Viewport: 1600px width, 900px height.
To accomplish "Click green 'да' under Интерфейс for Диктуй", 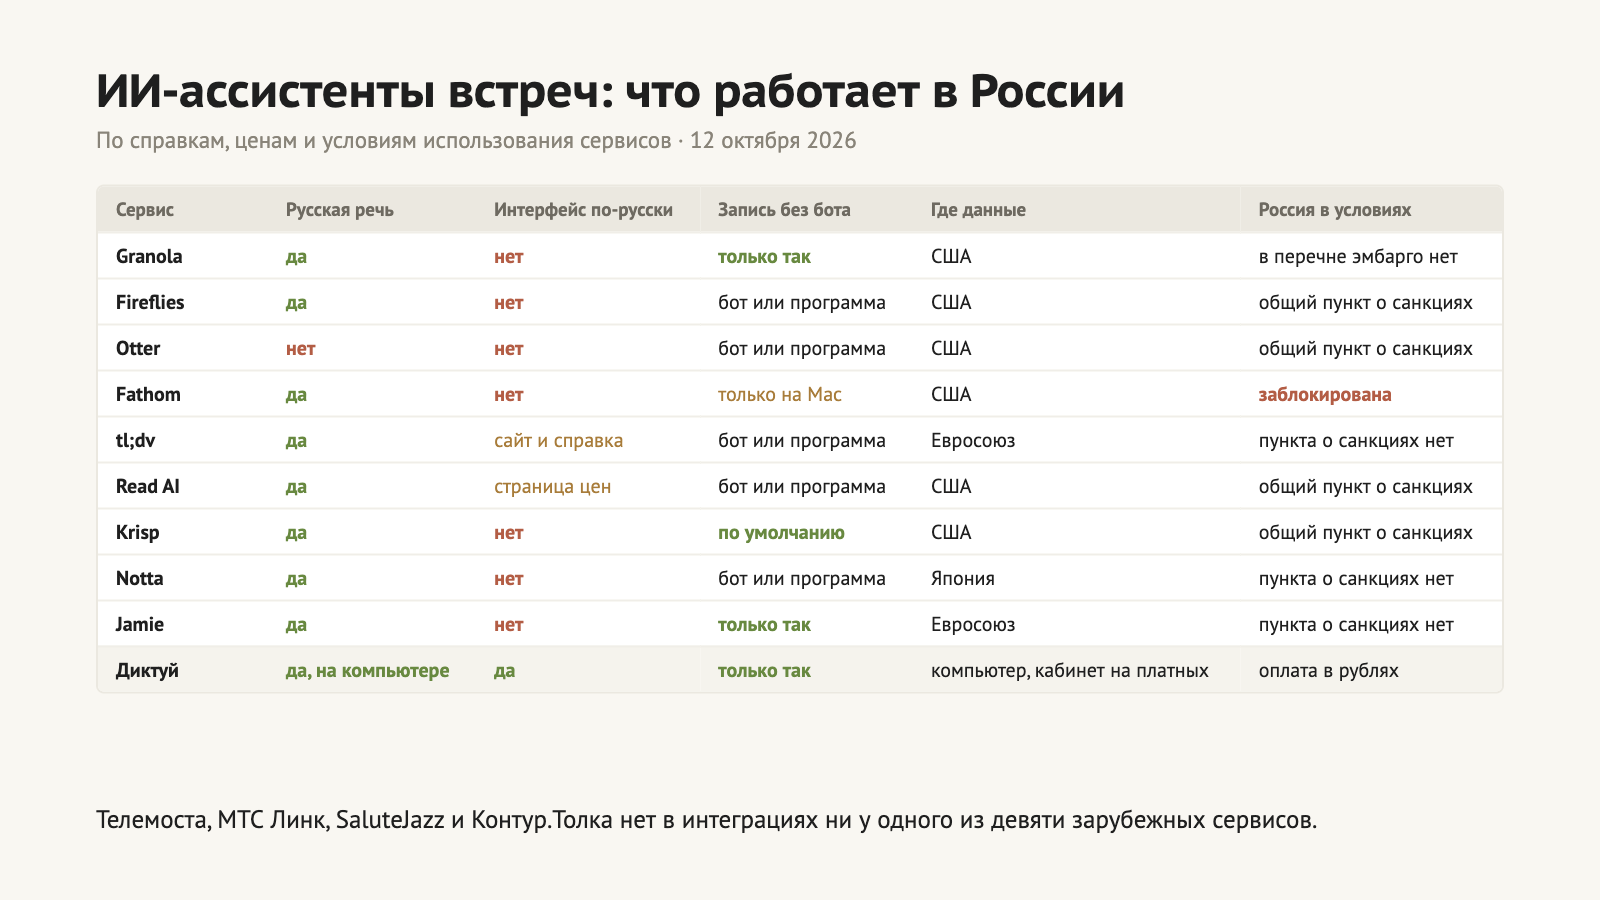I will pyautogui.click(x=505, y=670).
